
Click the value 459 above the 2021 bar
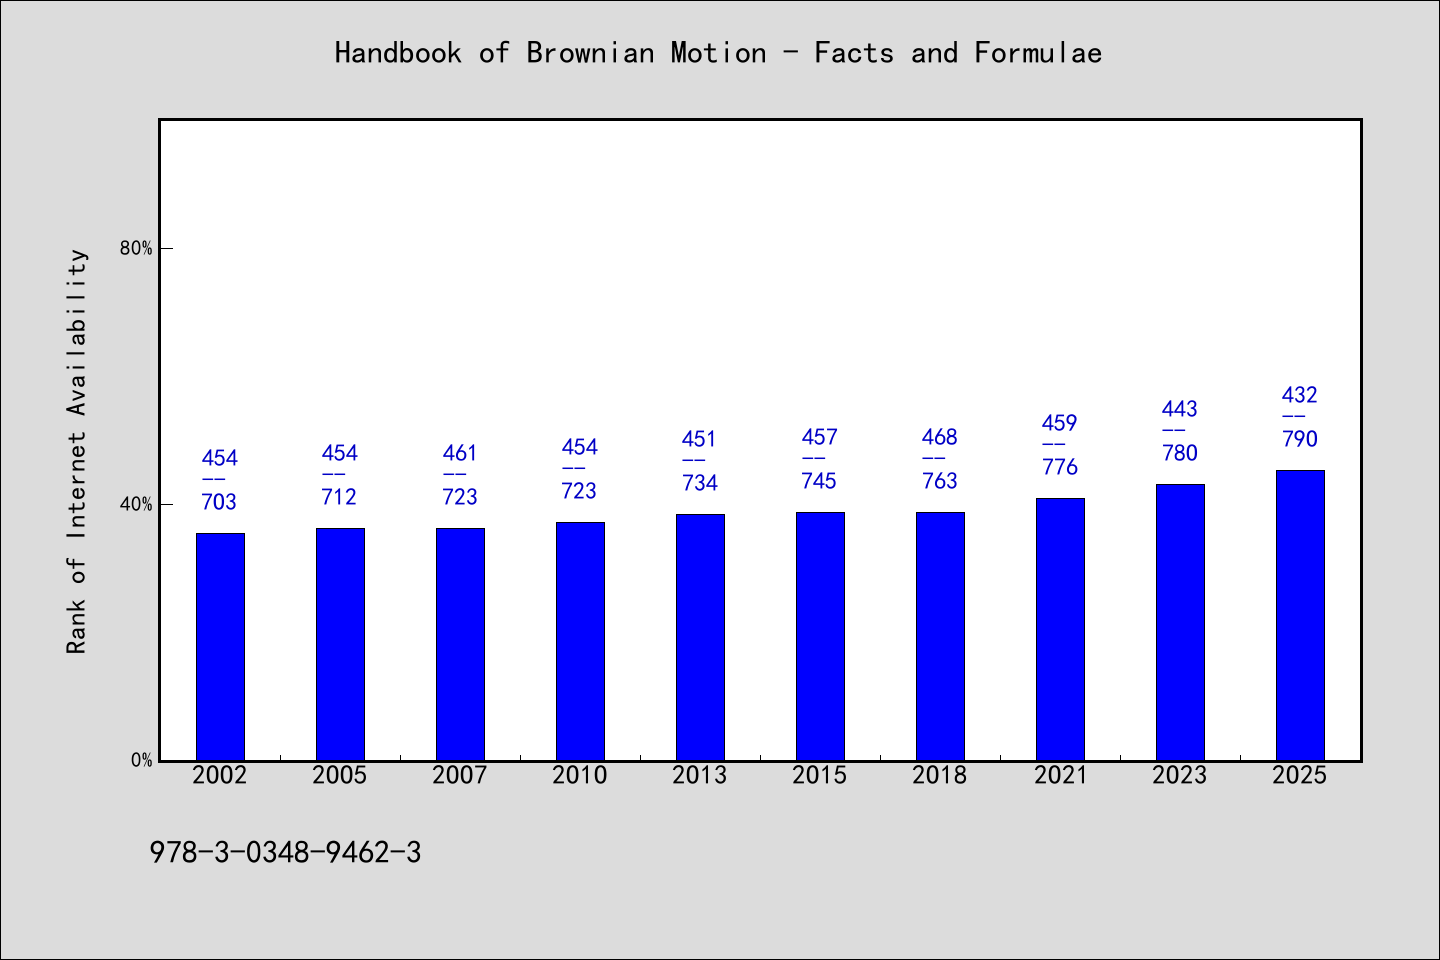pos(1060,423)
